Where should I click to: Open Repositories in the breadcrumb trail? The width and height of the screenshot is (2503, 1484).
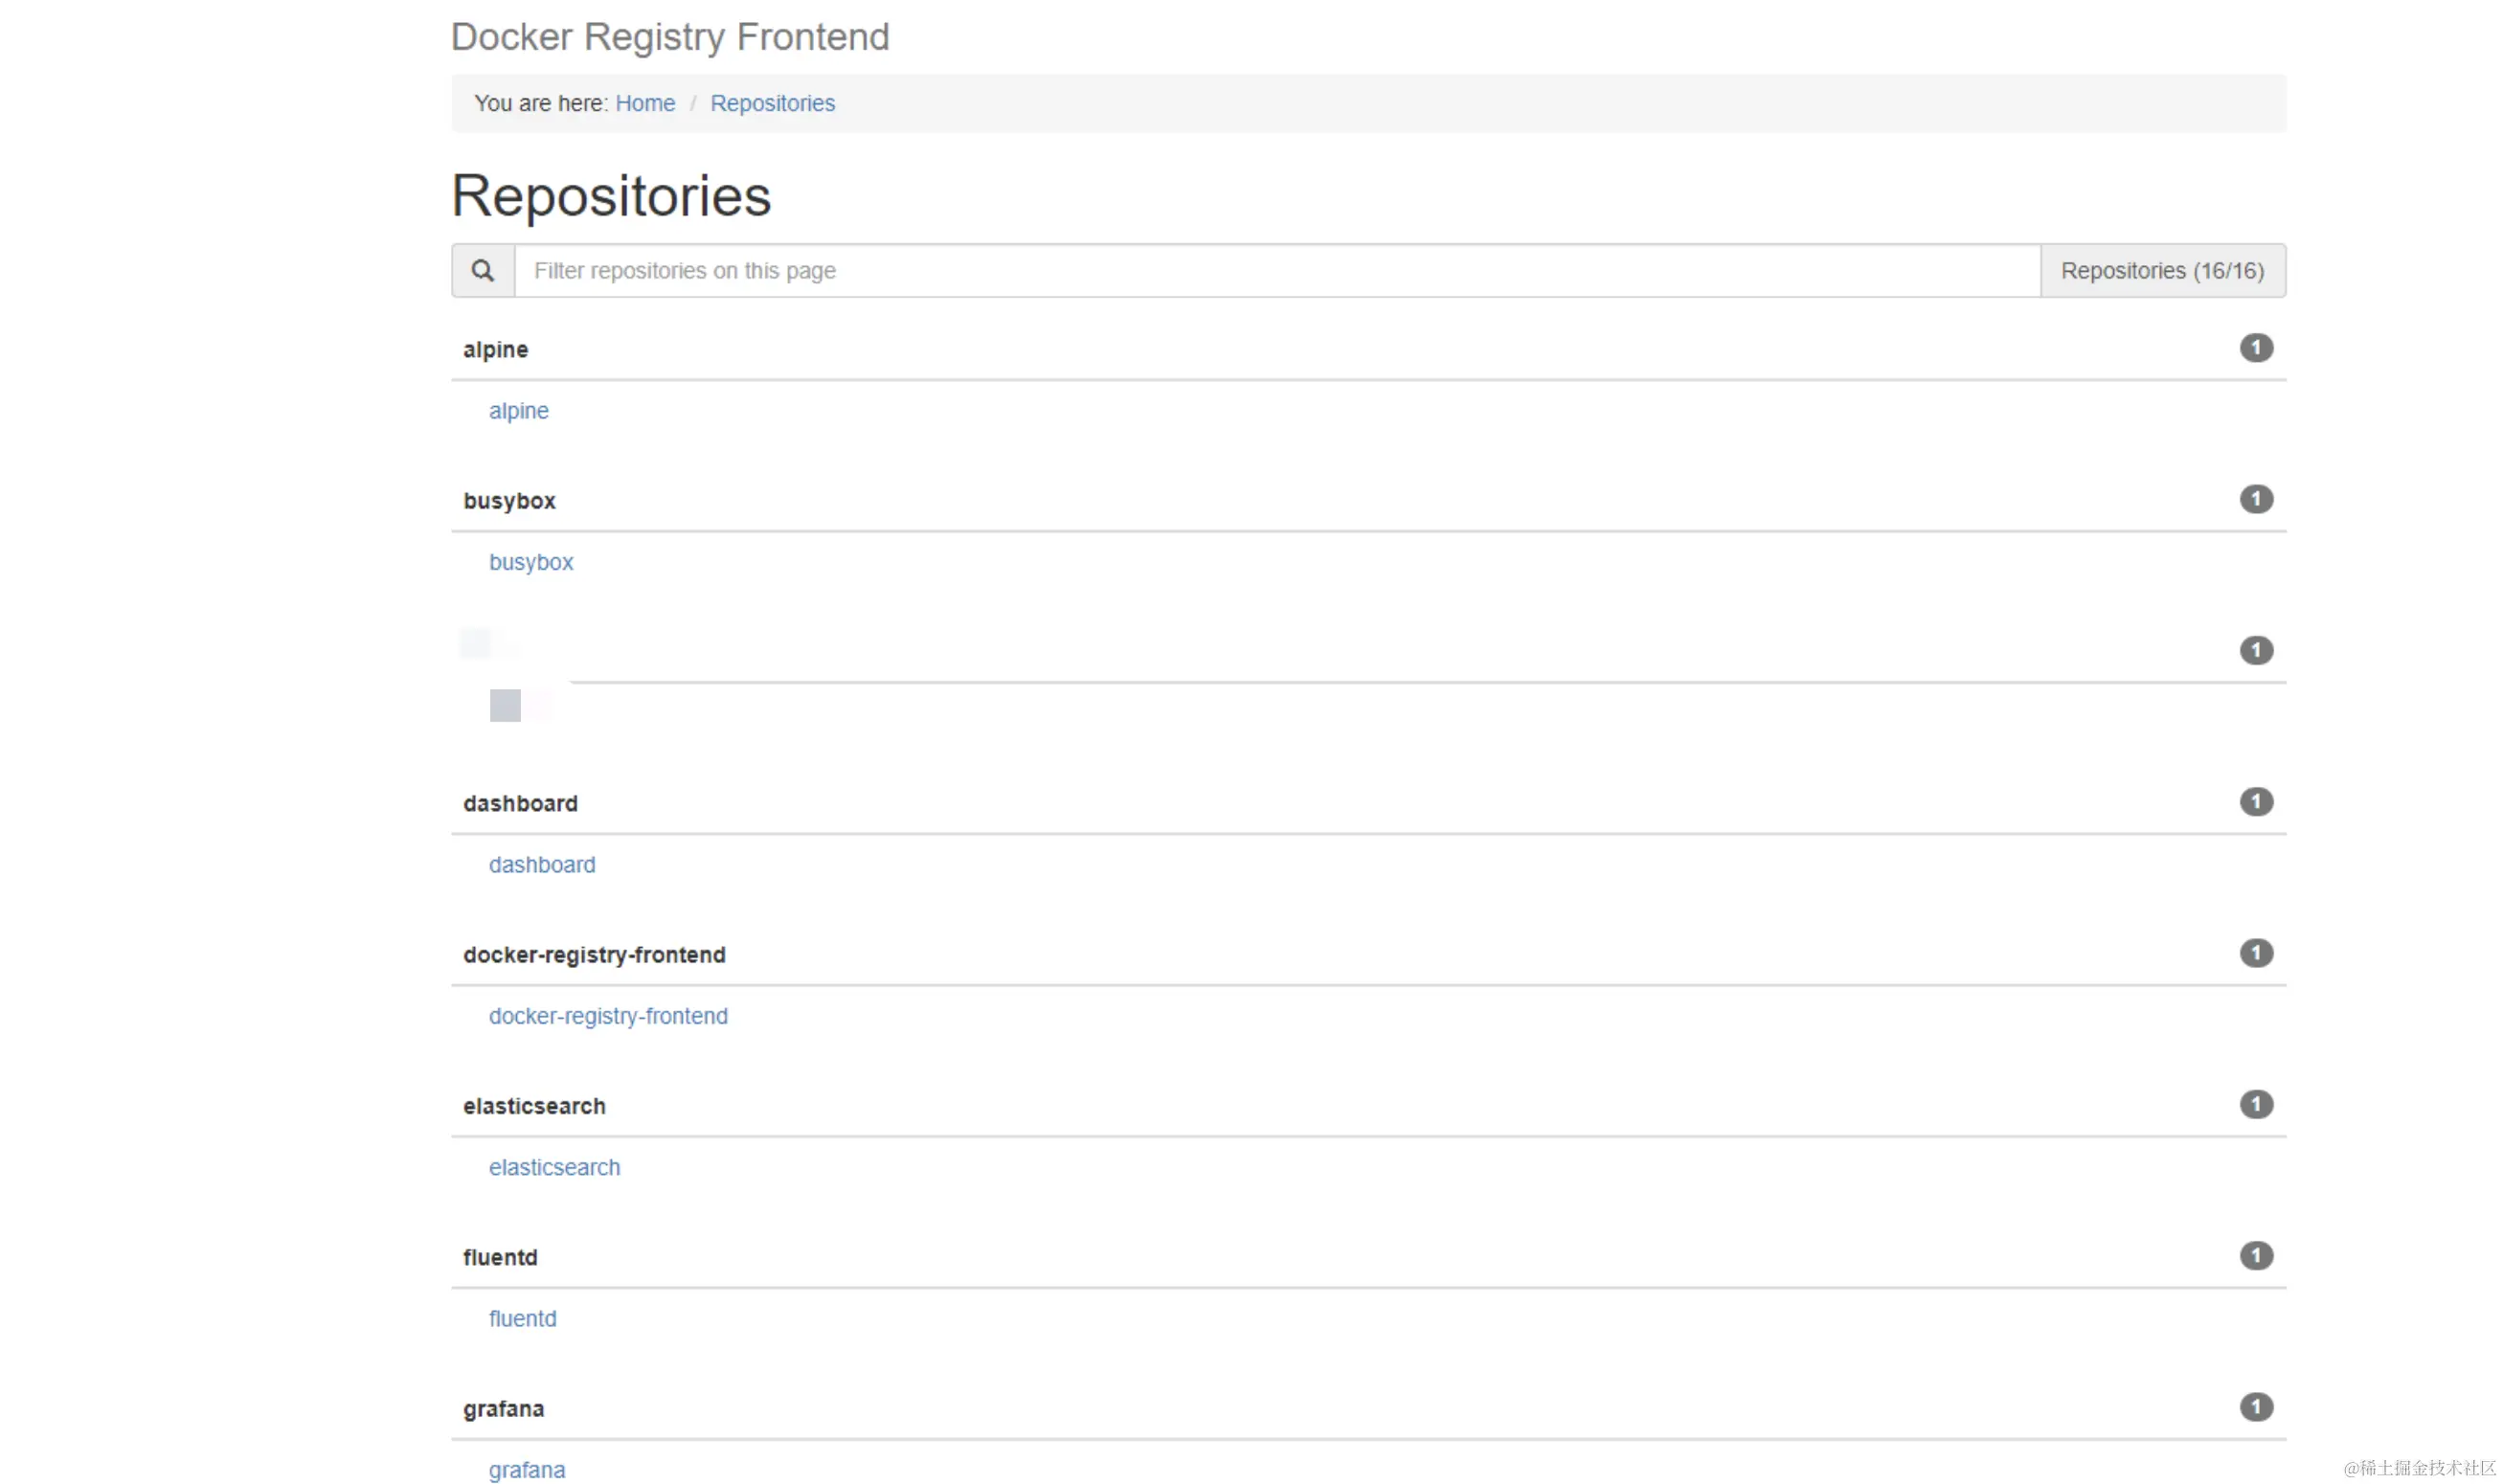[772, 103]
